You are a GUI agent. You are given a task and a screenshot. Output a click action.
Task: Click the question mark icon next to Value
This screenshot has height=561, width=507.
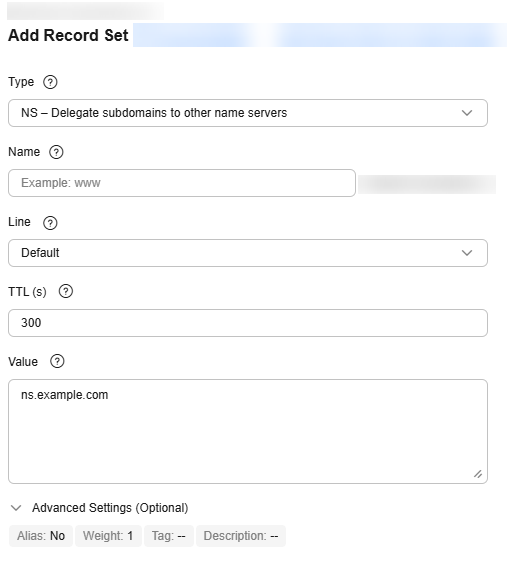[57, 361]
